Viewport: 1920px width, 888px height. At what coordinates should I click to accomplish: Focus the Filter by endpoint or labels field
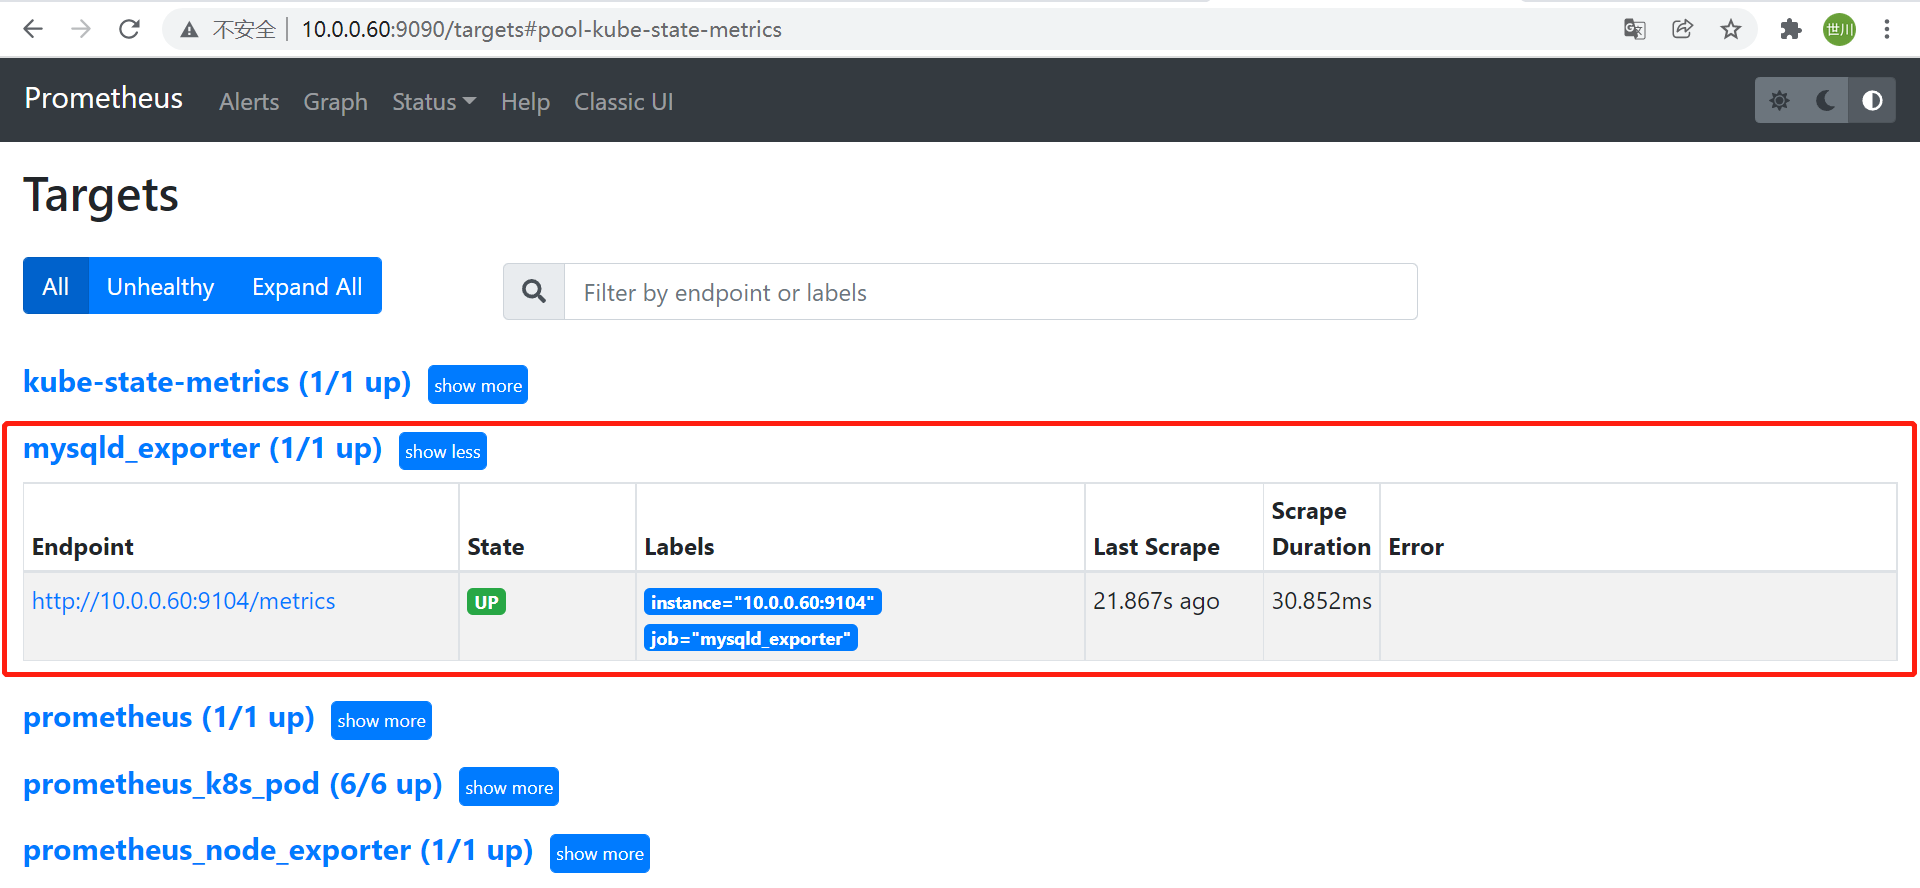tap(991, 292)
